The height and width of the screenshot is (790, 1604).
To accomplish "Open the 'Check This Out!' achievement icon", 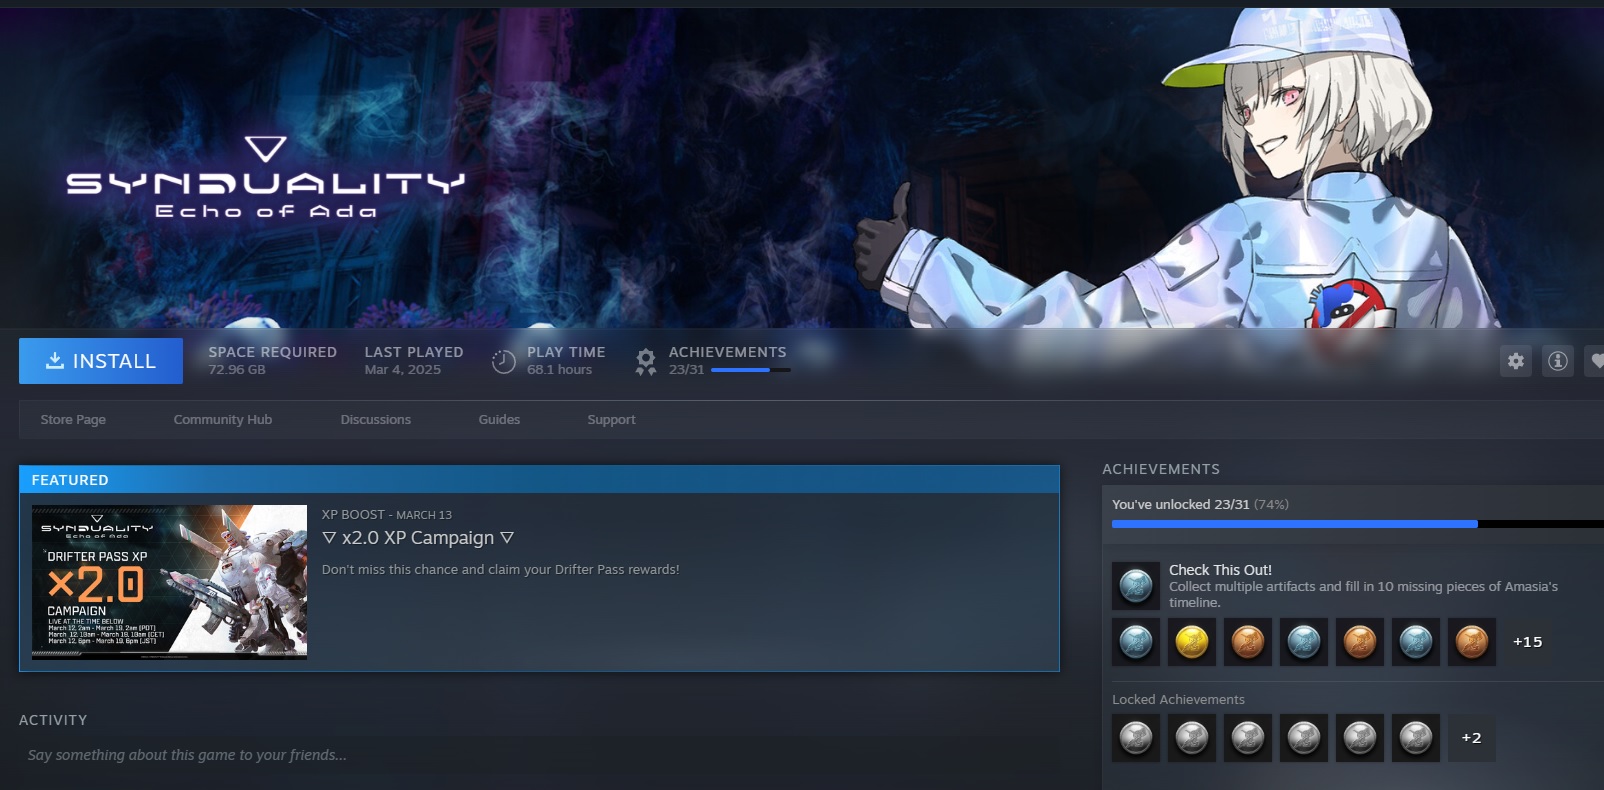I will (x=1136, y=586).
